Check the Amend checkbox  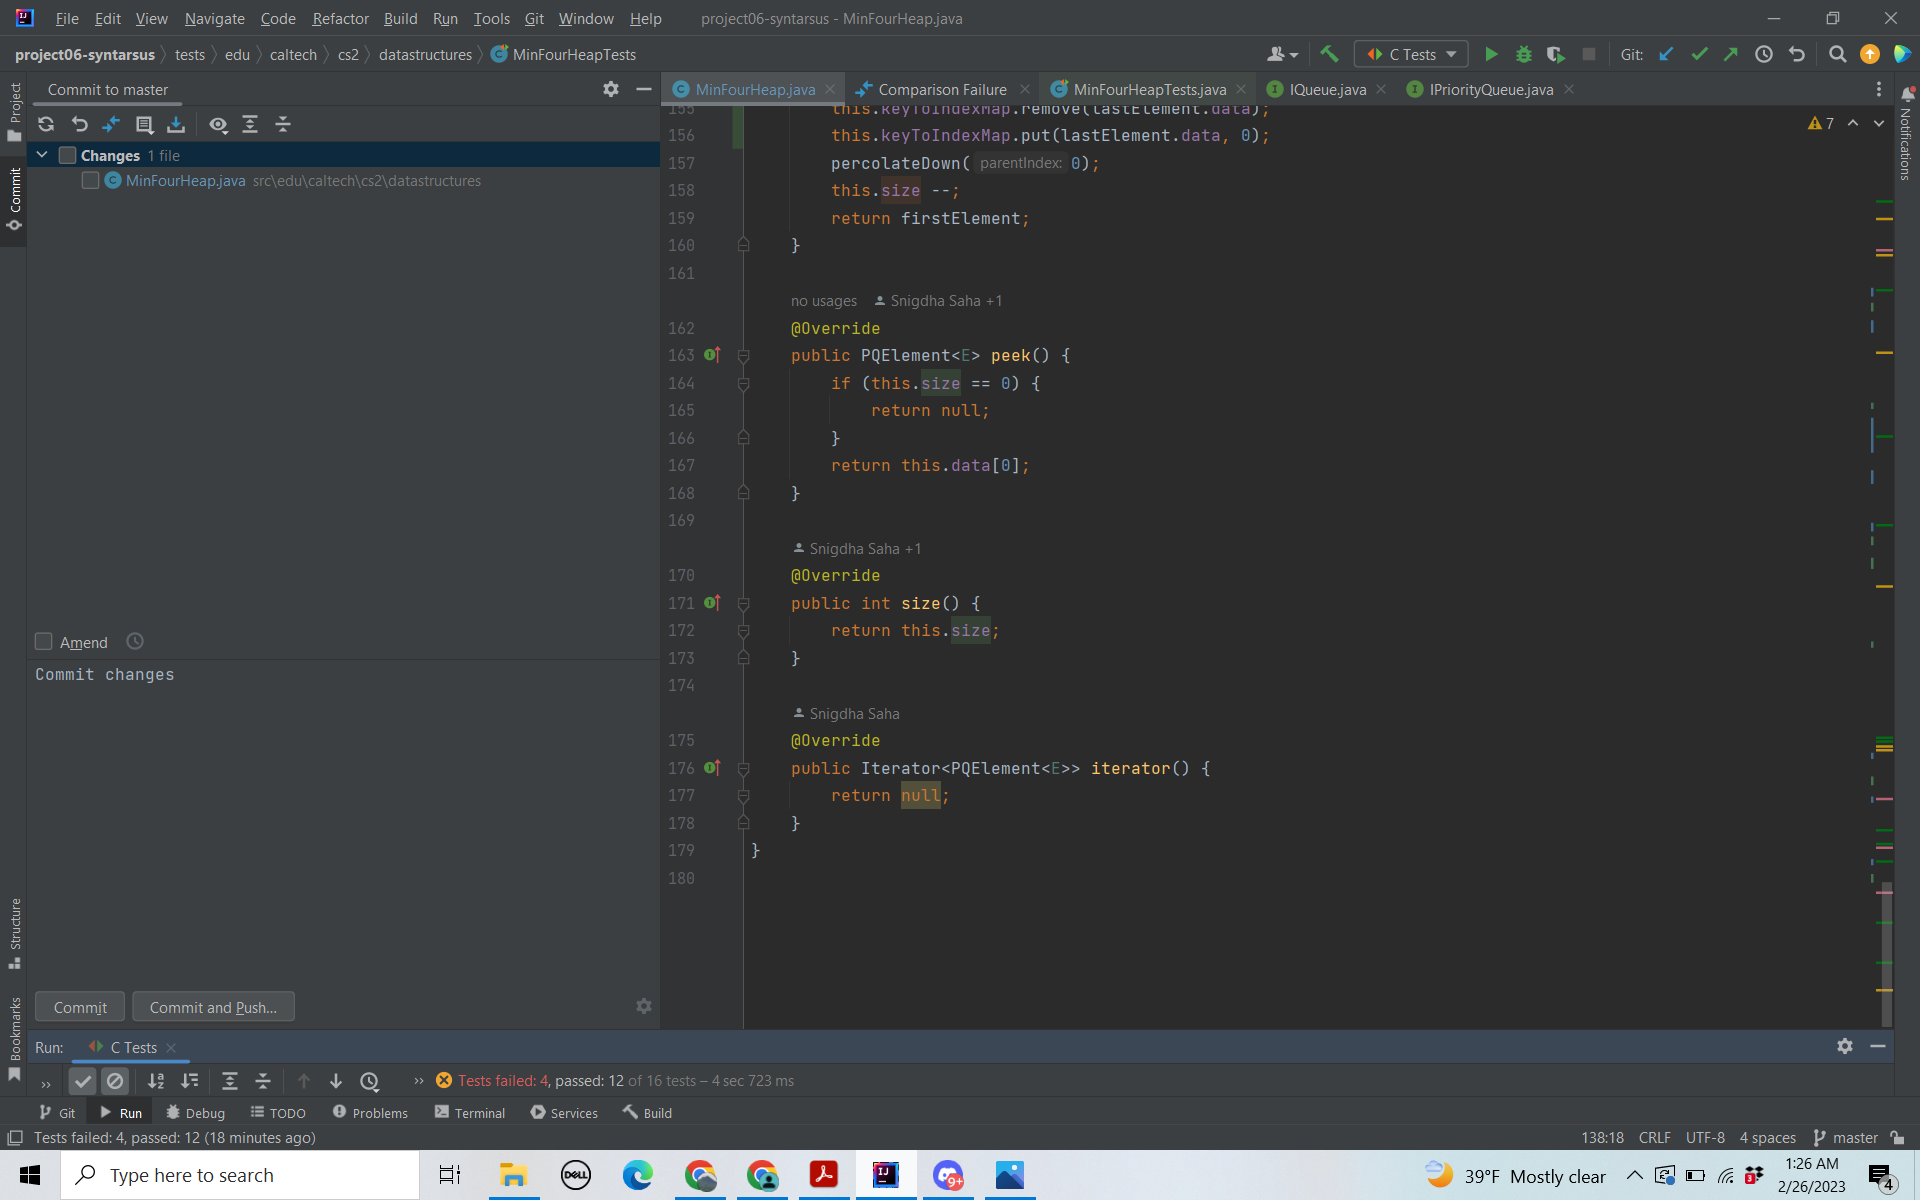click(44, 642)
